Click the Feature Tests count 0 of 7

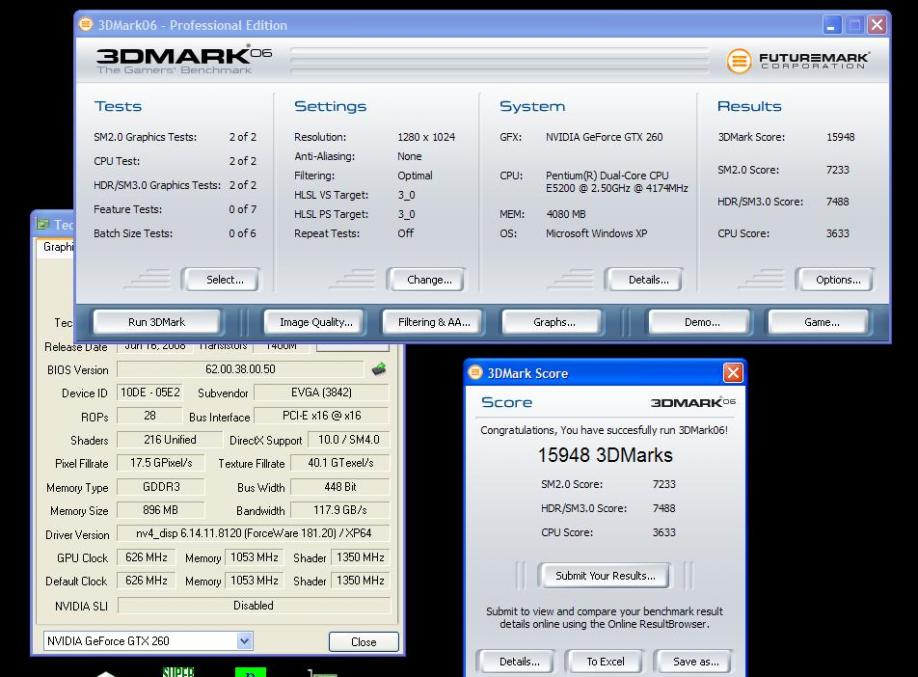tap(242, 209)
